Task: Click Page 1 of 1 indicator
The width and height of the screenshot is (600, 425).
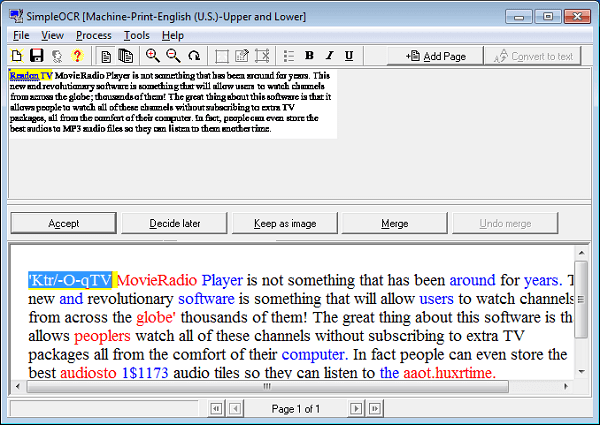Action: 295,409
